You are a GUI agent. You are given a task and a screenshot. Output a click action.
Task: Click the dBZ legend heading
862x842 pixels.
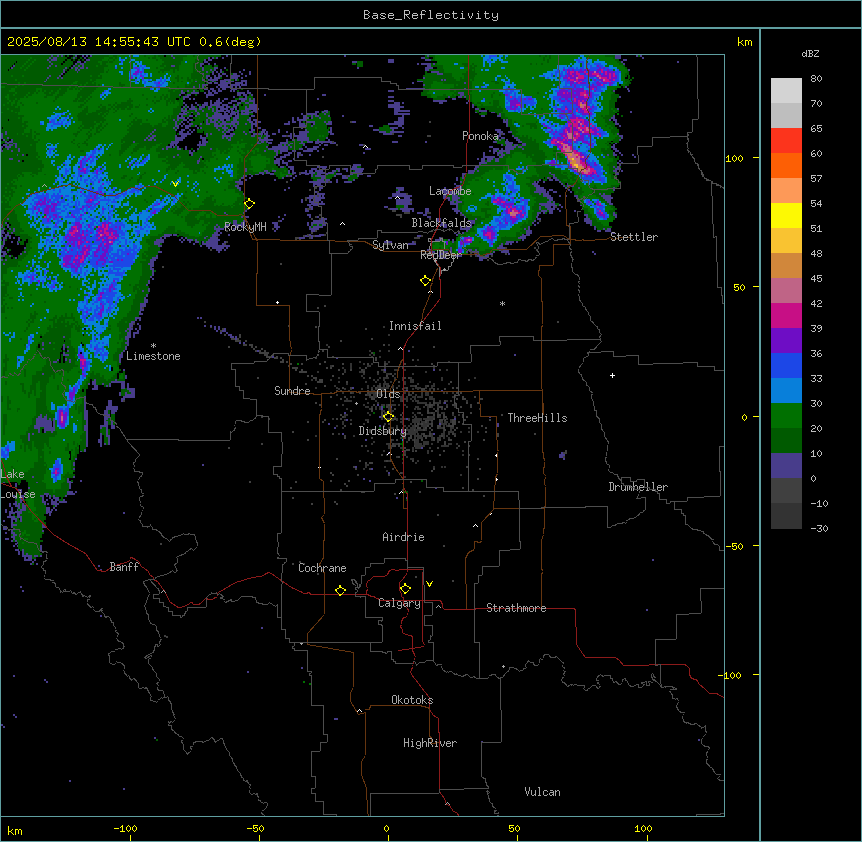click(x=810, y=53)
